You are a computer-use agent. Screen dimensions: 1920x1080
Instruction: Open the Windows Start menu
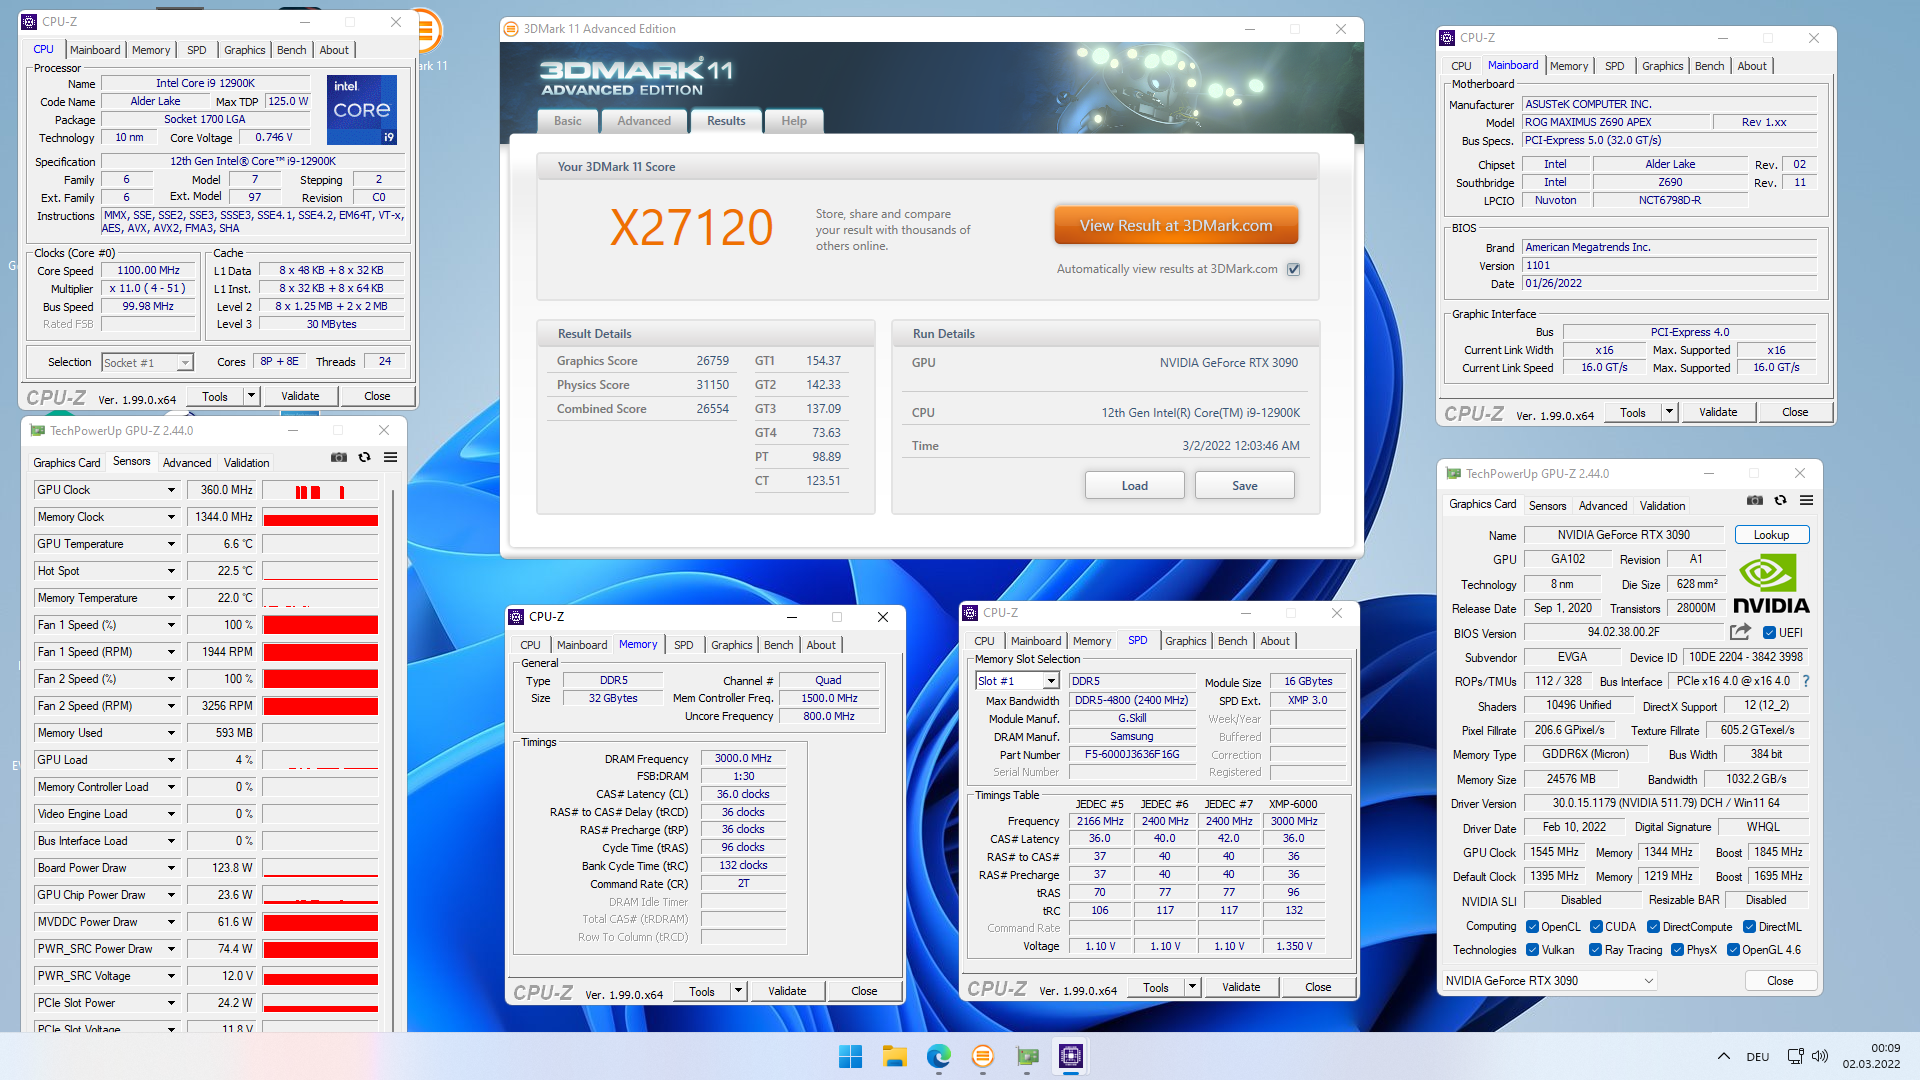click(850, 1056)
